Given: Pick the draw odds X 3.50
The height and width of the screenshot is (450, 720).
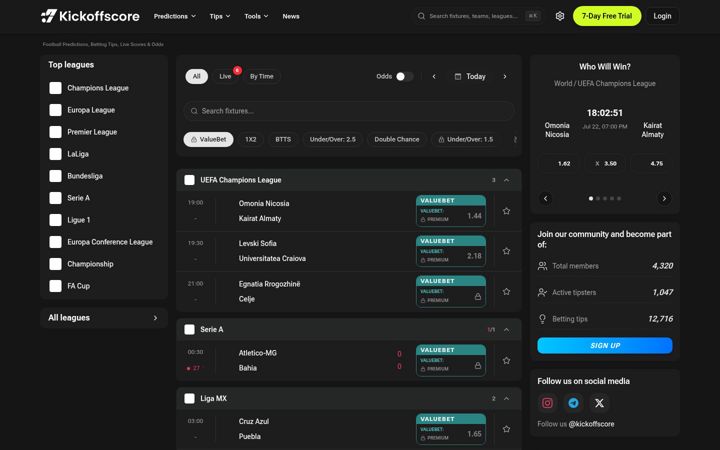Looking at the screenshot, I should [606, 163].
